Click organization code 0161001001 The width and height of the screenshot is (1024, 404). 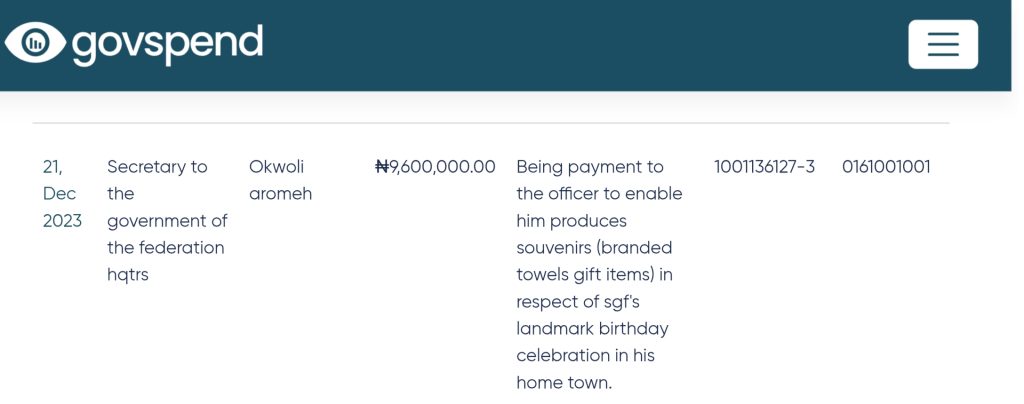pyautogui.click(x=886, y=167)
